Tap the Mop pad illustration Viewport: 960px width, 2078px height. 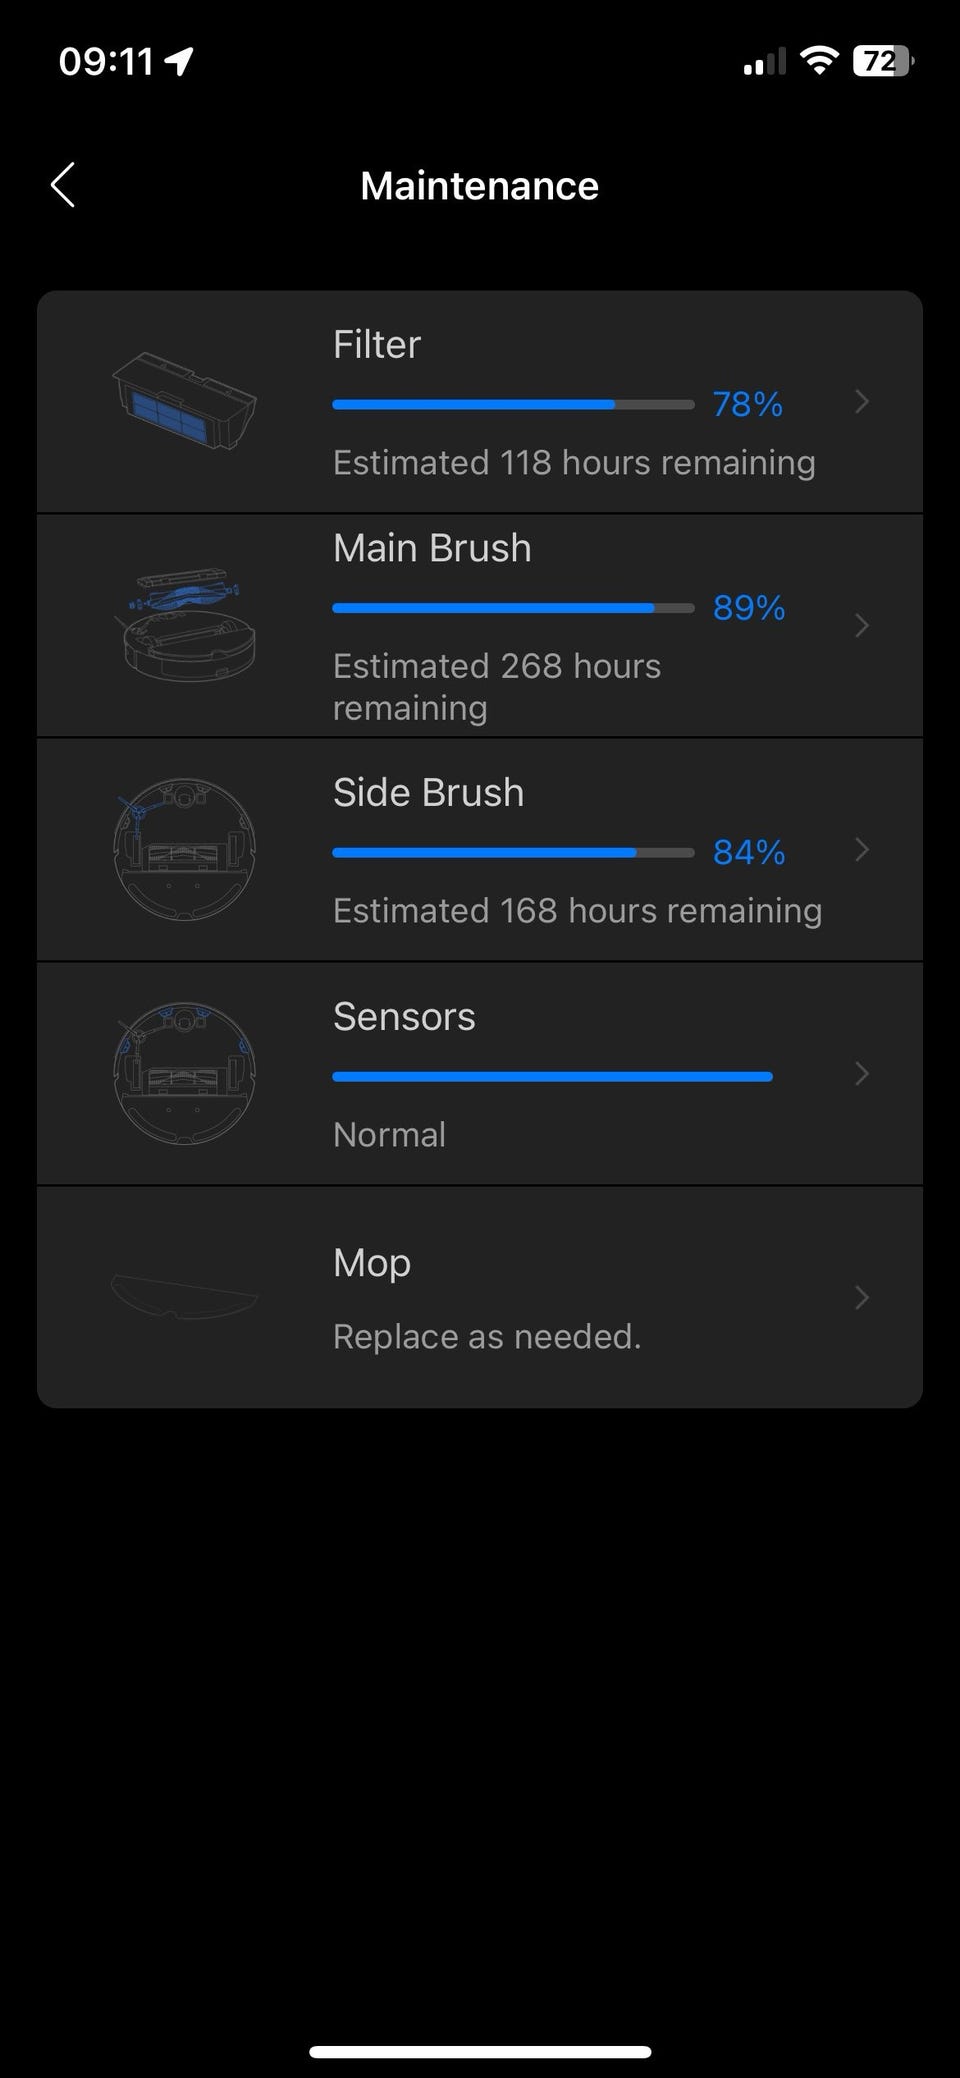coord(185,1297)
